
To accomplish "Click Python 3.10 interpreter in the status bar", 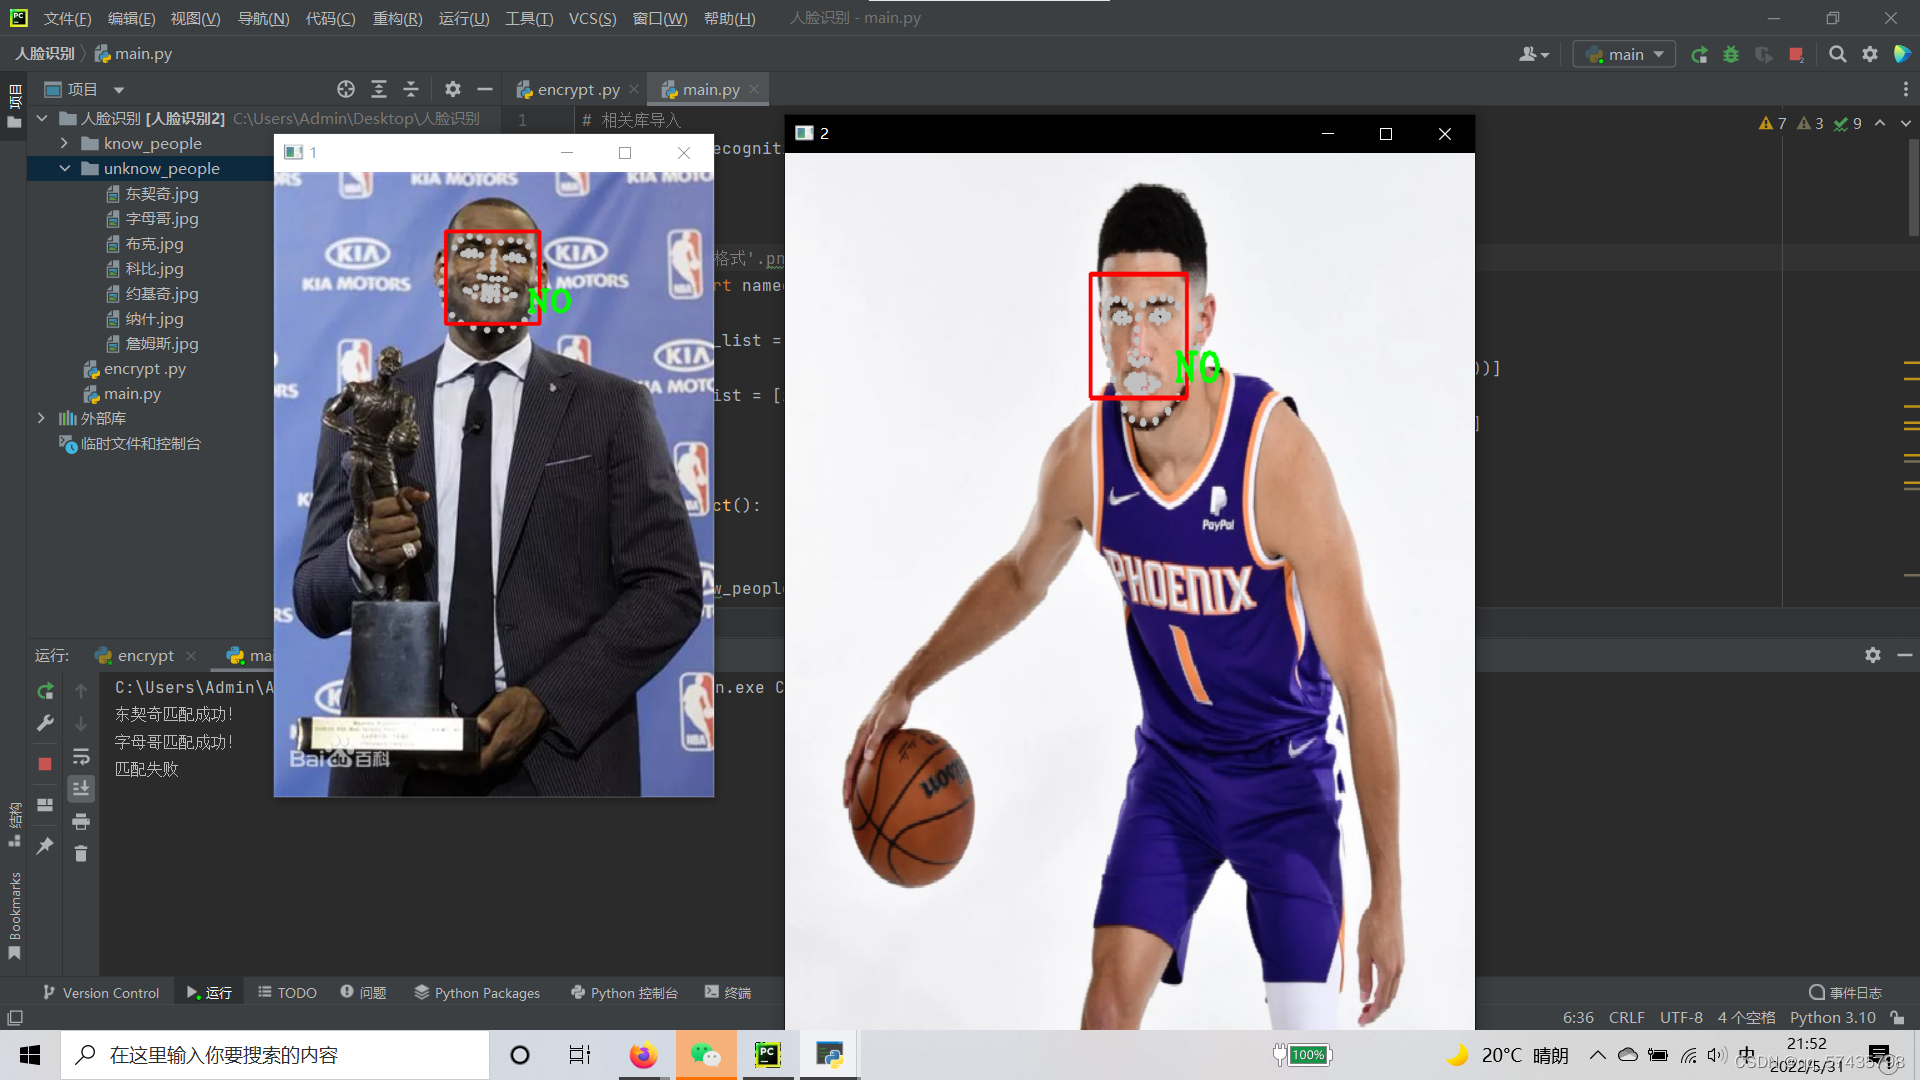I will point(1832,1018).
